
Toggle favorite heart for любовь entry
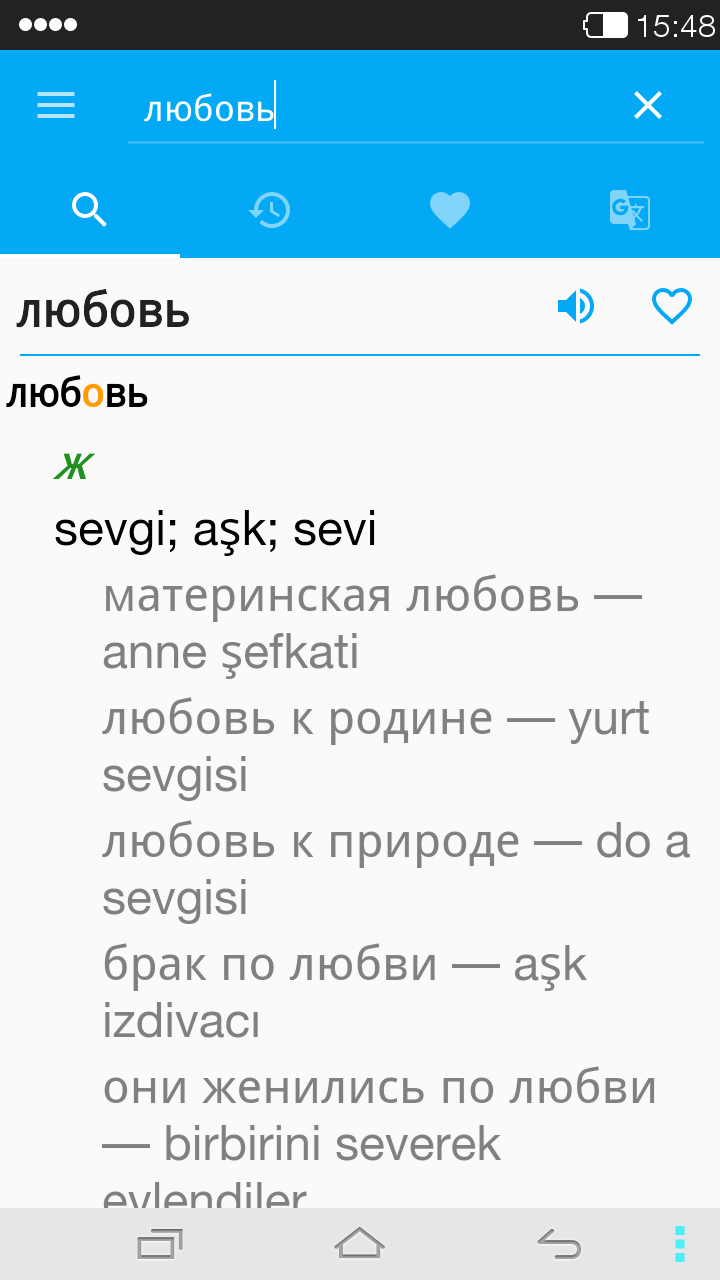[x=672, y=306]
